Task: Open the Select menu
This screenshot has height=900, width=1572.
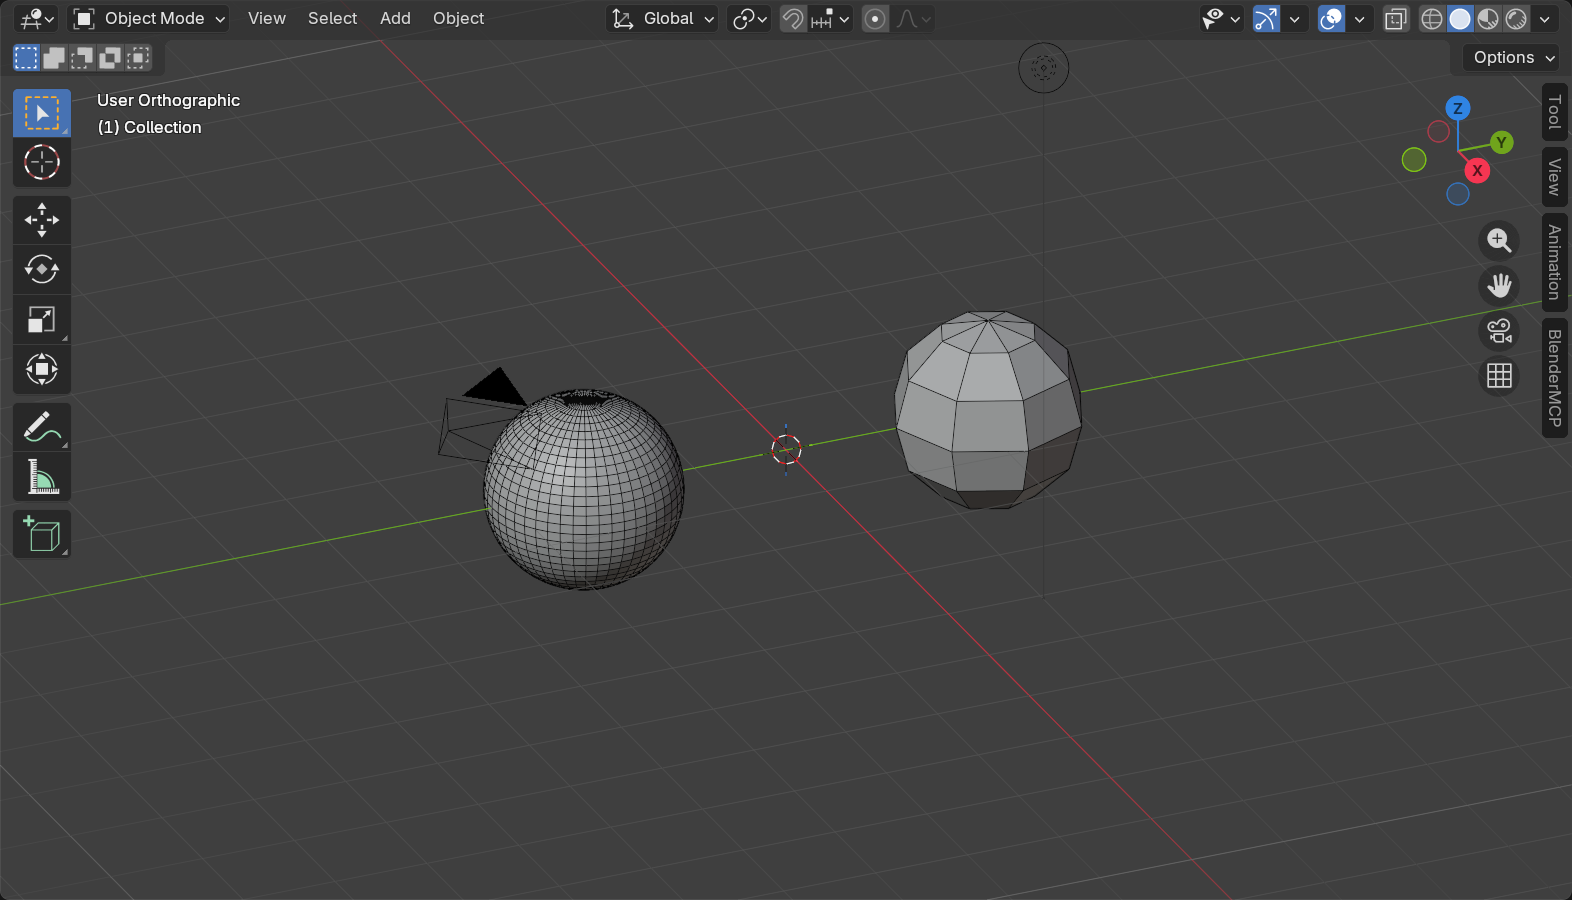Action: tap(332, 18)
